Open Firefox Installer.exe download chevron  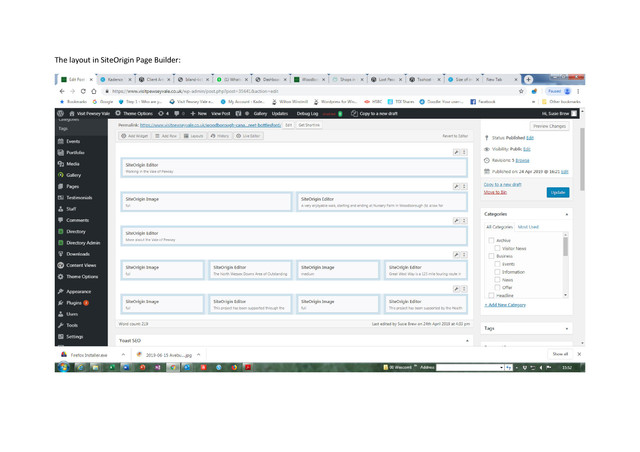pos(123,355)
